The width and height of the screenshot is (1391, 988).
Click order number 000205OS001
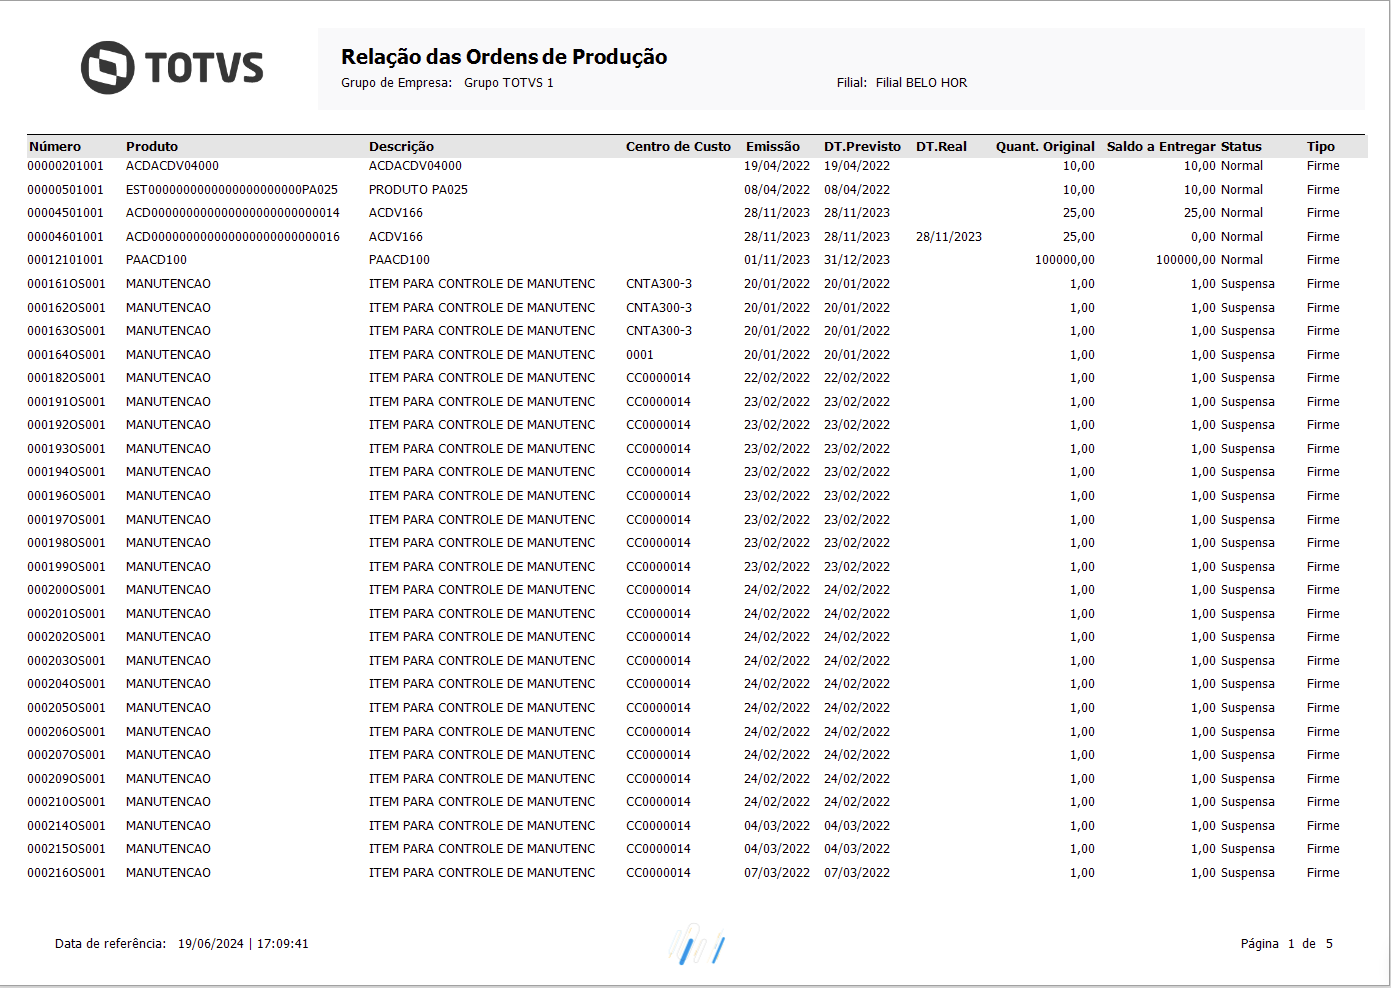(66, 708)
